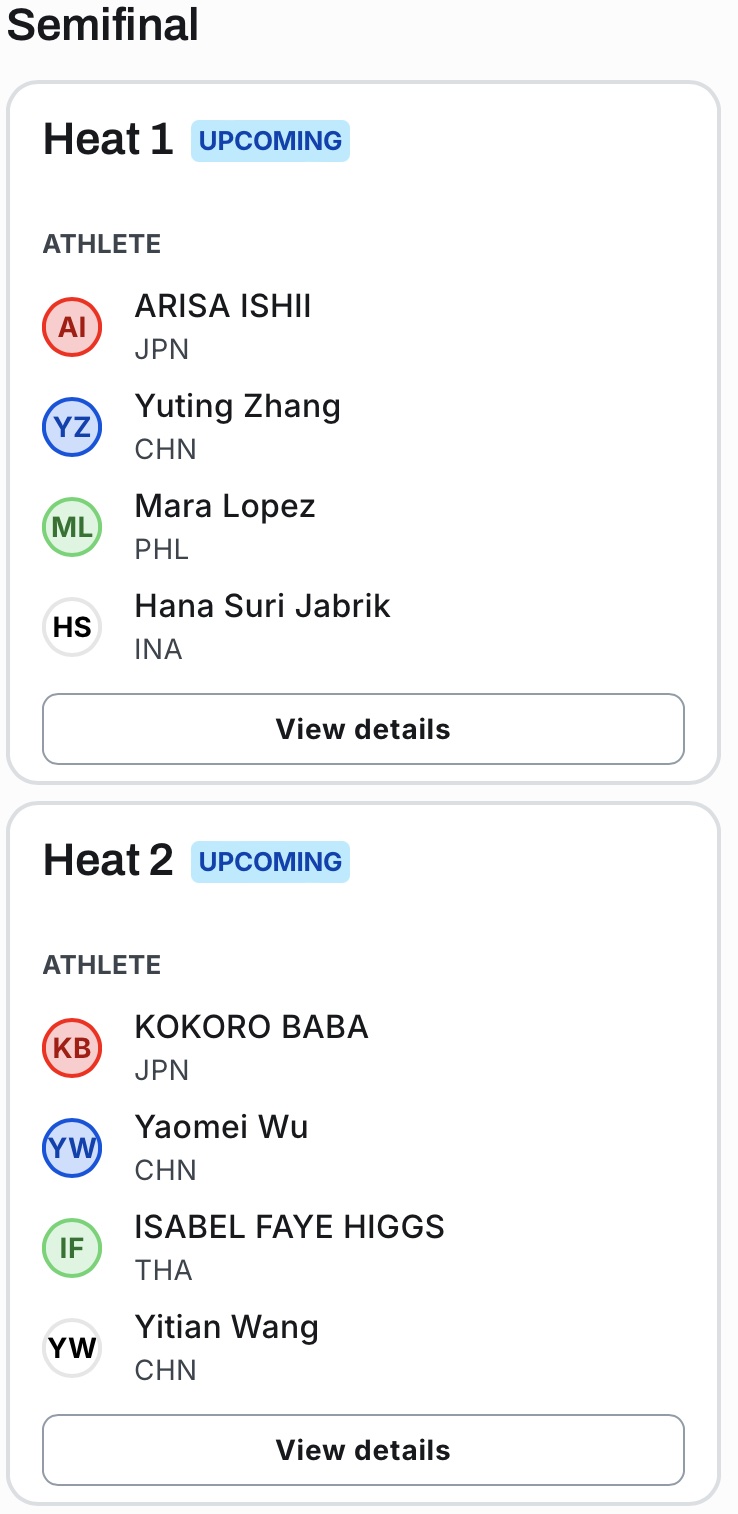
Task: Click the white YW avatar for Yitian Wang
Action: [x=72, y=1348]
